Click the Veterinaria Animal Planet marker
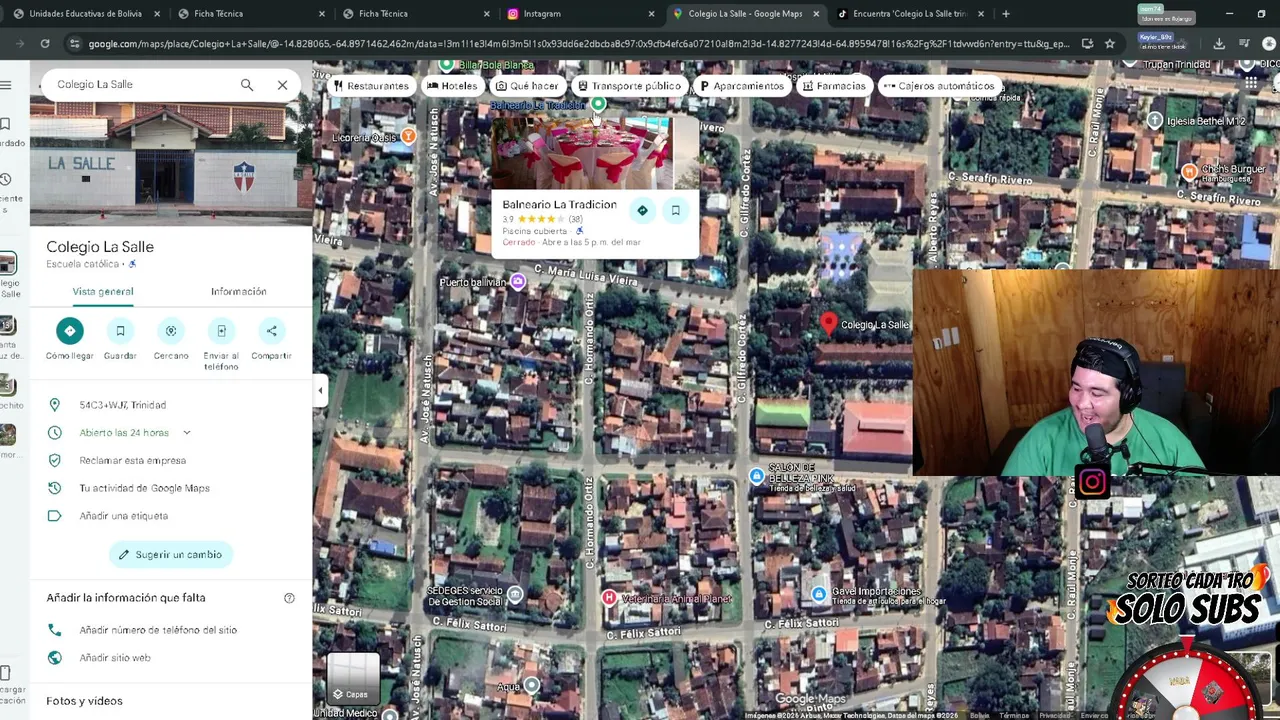Screen dimensions: 1280x720 (608, 598)
